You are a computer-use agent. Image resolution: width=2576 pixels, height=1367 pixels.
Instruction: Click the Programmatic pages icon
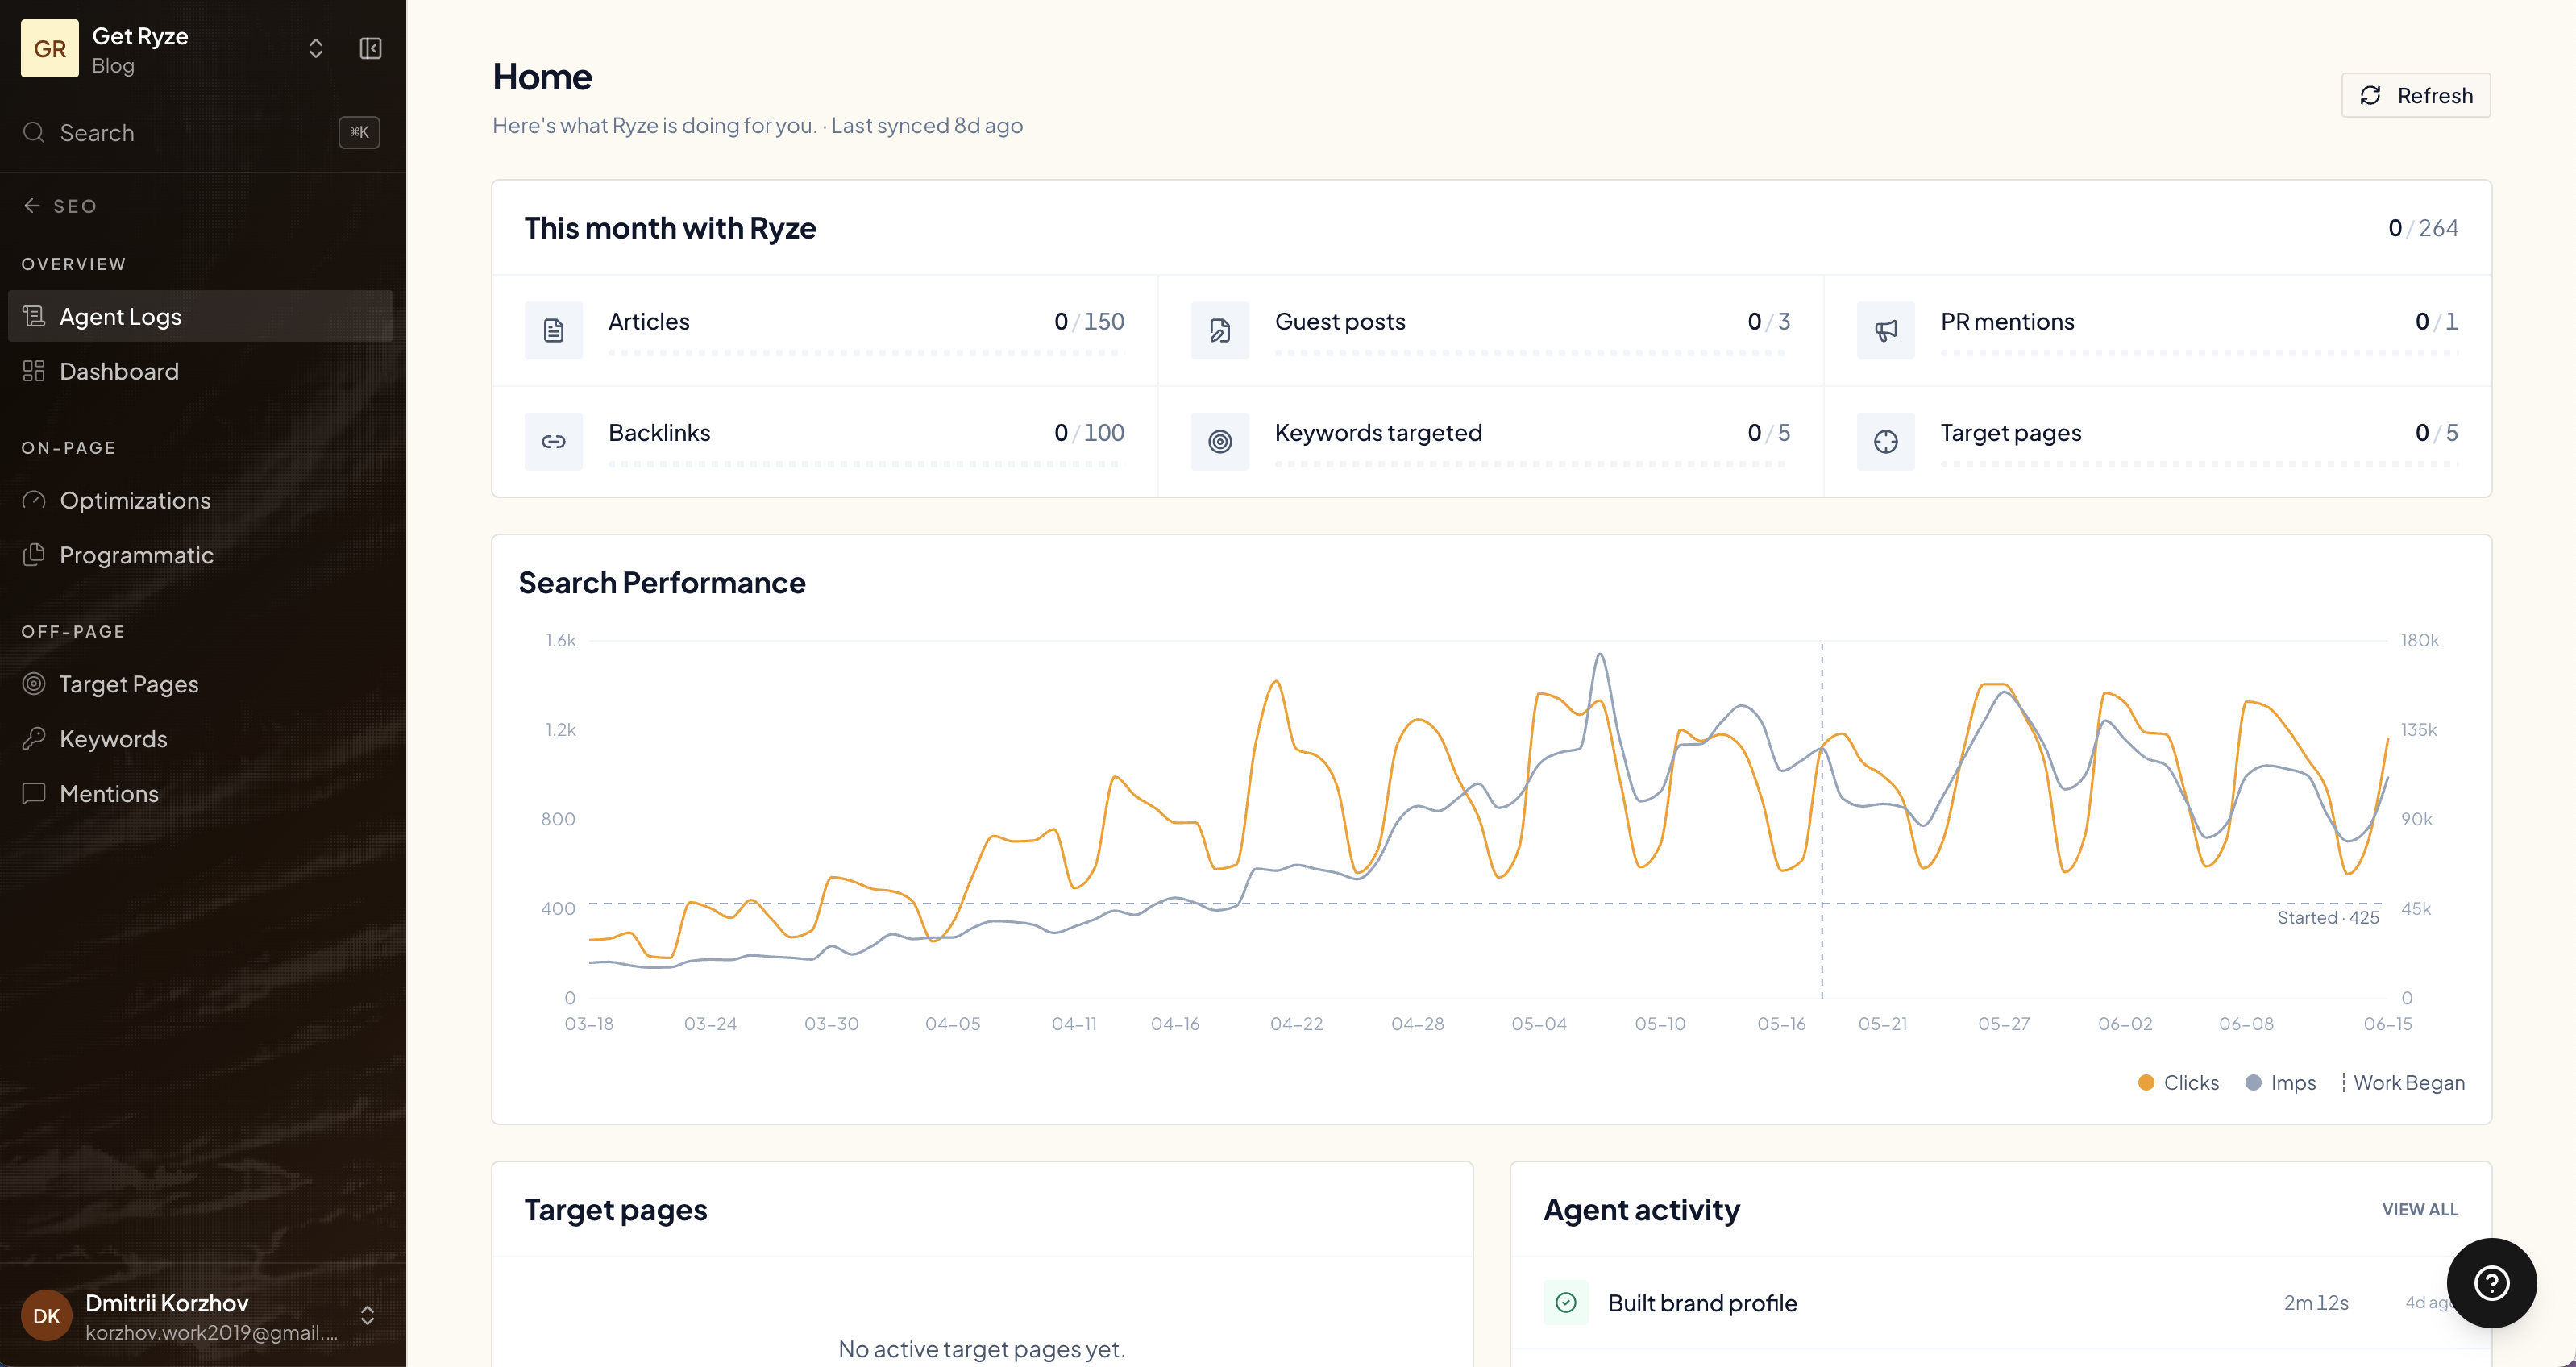click(34, 554)
